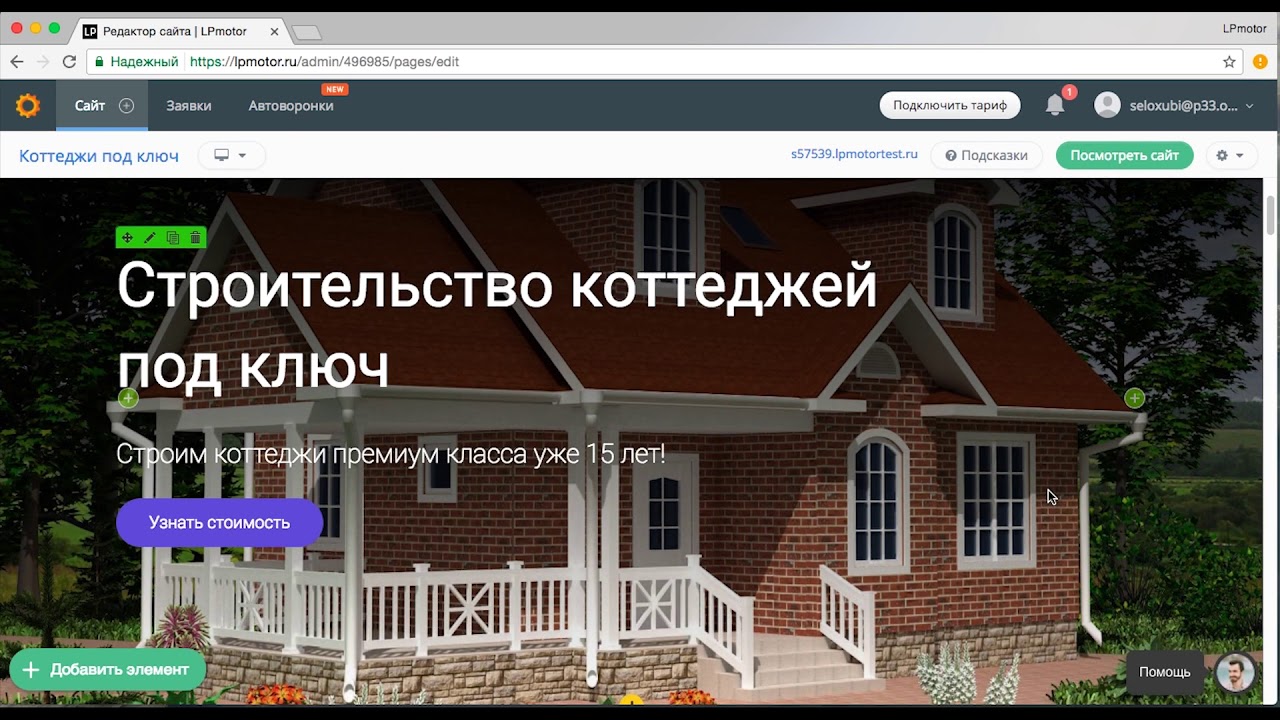Expand the seloxubi account menu
The height and width of the screenshot is (720, 1280).
tap(1174, 106)
